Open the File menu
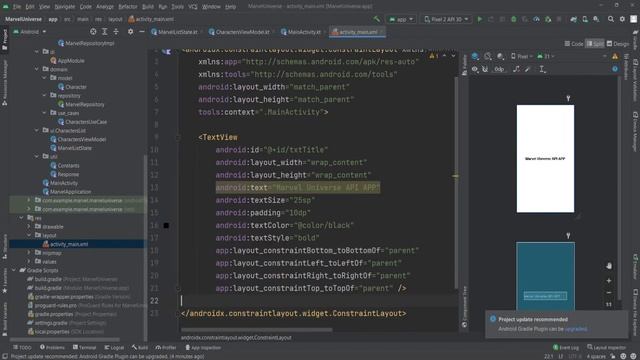640x360 pixels. 17,7
